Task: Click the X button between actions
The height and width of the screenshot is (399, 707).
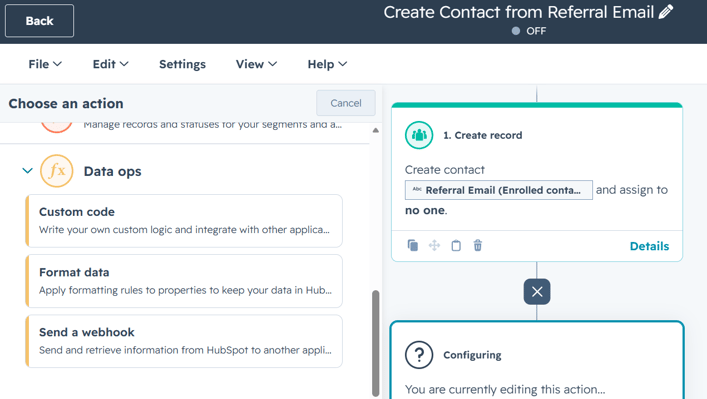Action: (x=537, y=292)
